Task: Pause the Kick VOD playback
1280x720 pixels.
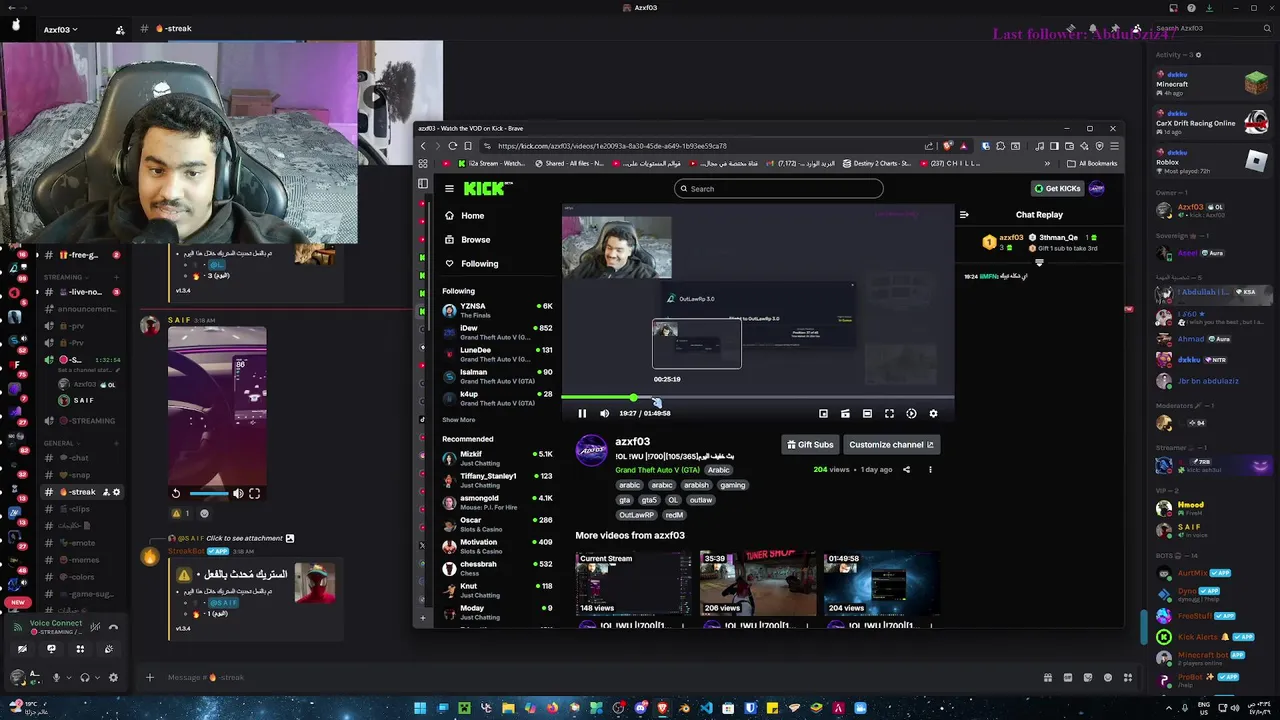Action: pyautogui.click(x=582, y=413)
